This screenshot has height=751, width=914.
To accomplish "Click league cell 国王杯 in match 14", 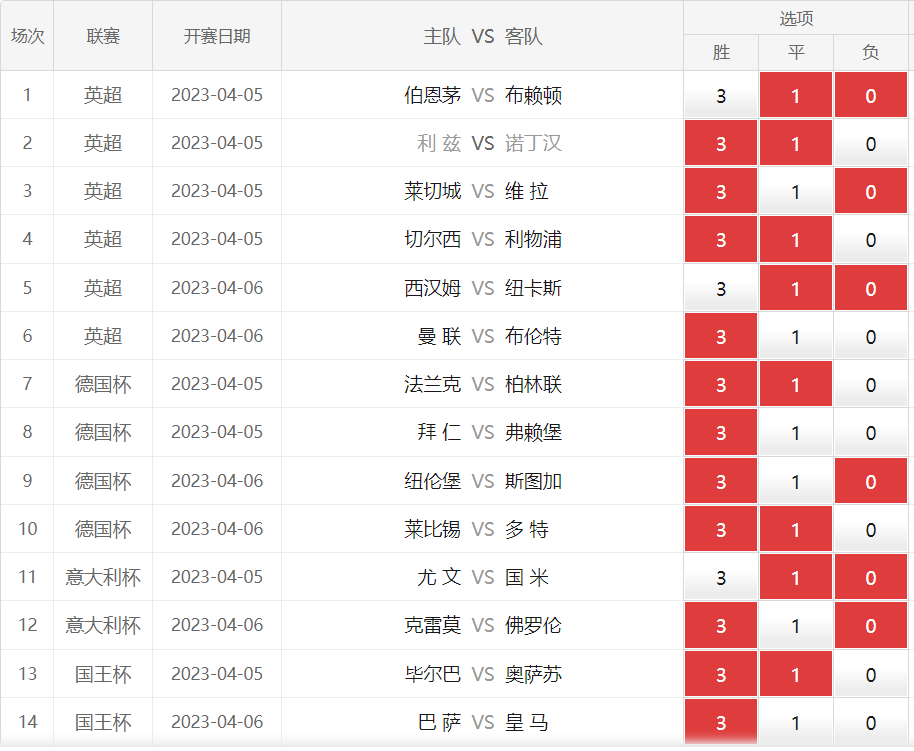I will (x=103, y=722).
